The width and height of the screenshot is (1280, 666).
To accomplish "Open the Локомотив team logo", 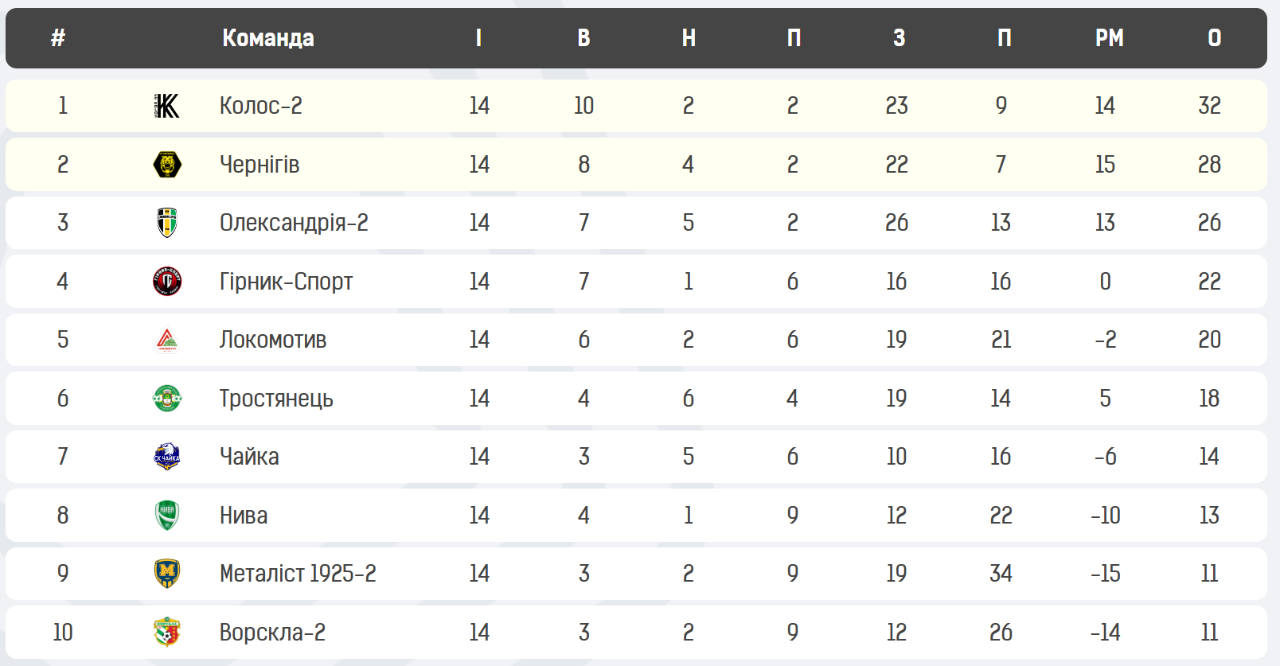I will click(167, 340).
